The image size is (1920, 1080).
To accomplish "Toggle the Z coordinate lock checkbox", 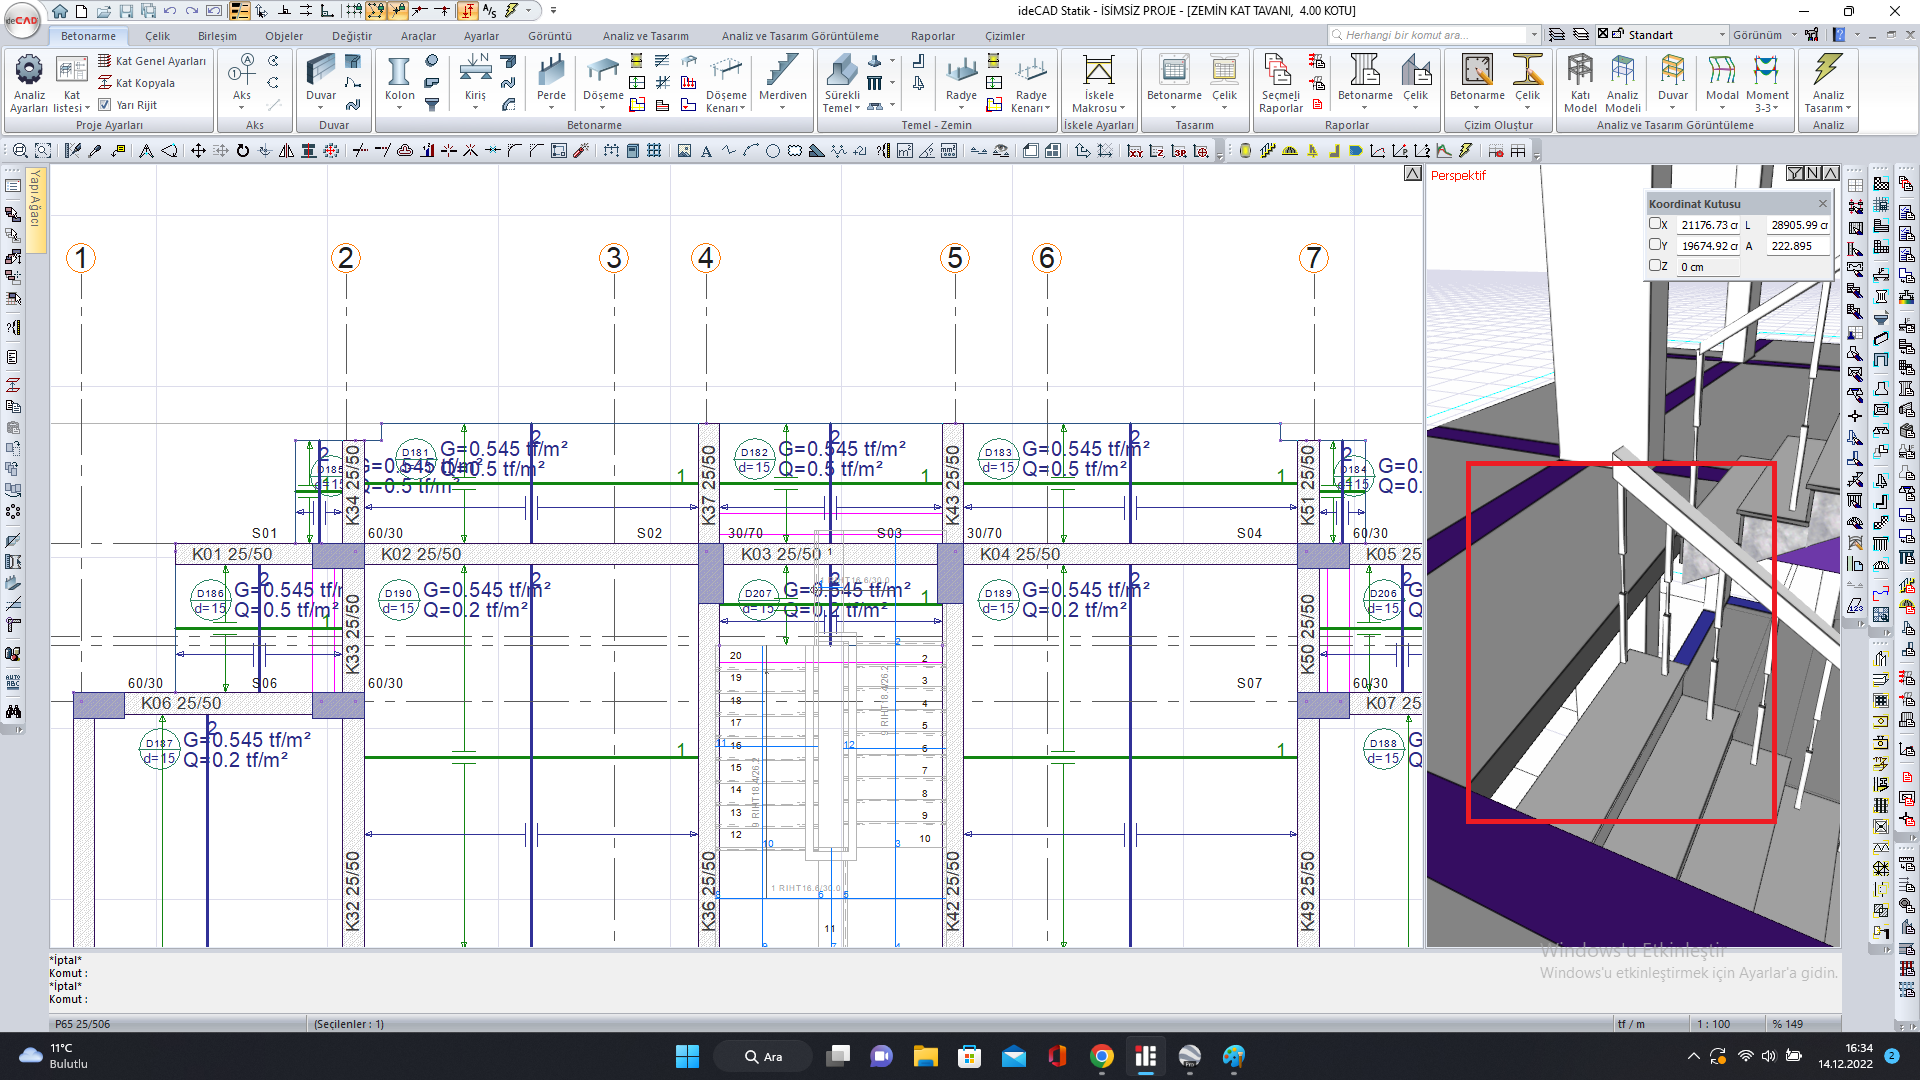I will [x=1655, y=265].
